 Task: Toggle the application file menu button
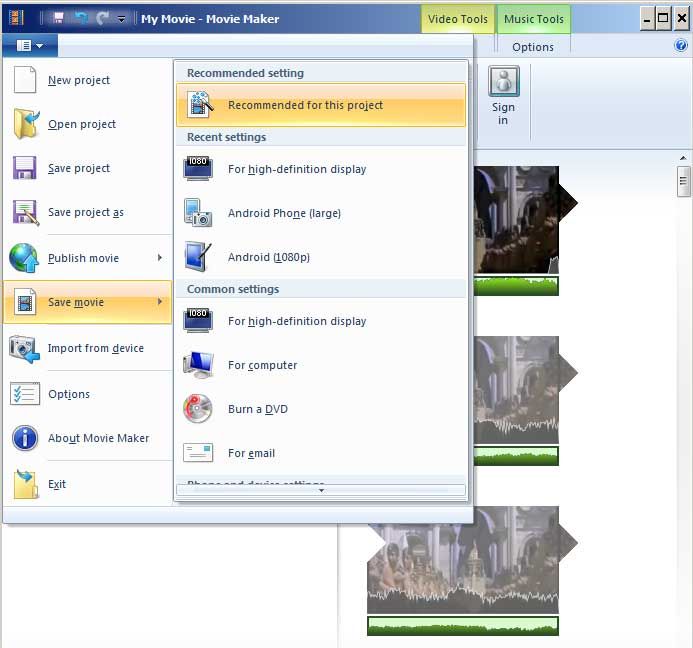(30, 45)
